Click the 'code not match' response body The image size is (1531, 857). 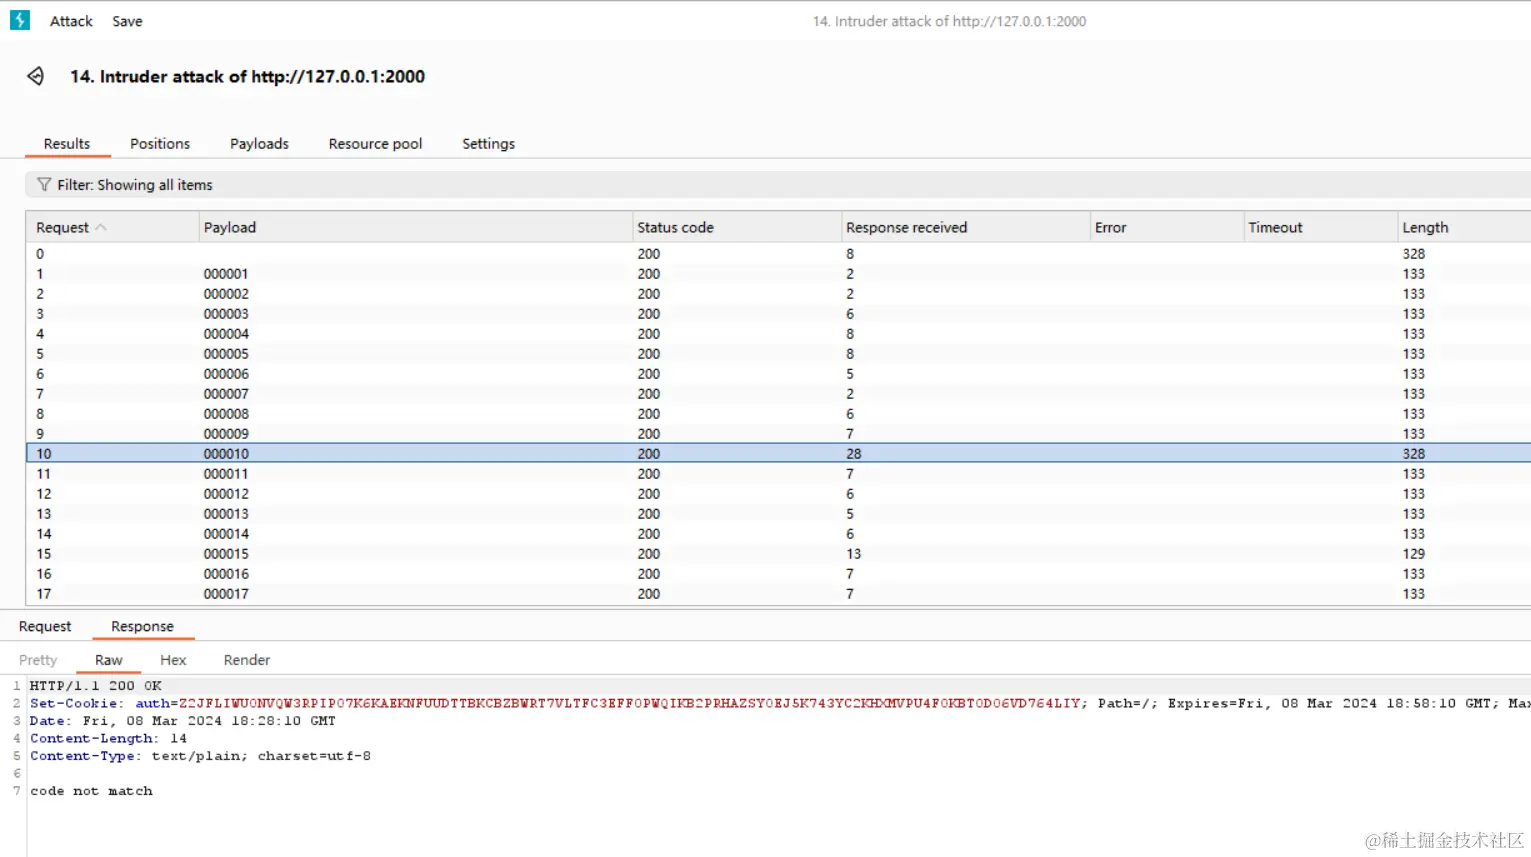pos(91,791)
